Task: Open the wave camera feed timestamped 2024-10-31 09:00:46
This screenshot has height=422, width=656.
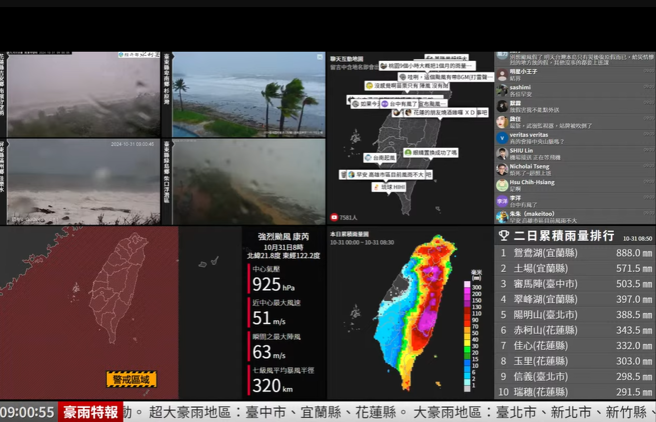Action: (x=84, y=182)
